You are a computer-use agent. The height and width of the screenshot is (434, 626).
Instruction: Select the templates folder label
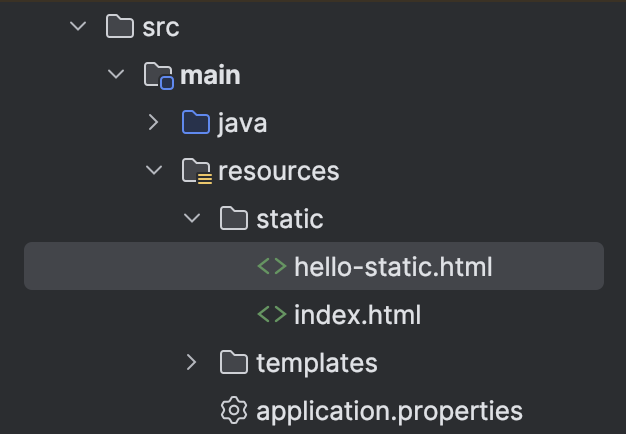coord(316,362)
